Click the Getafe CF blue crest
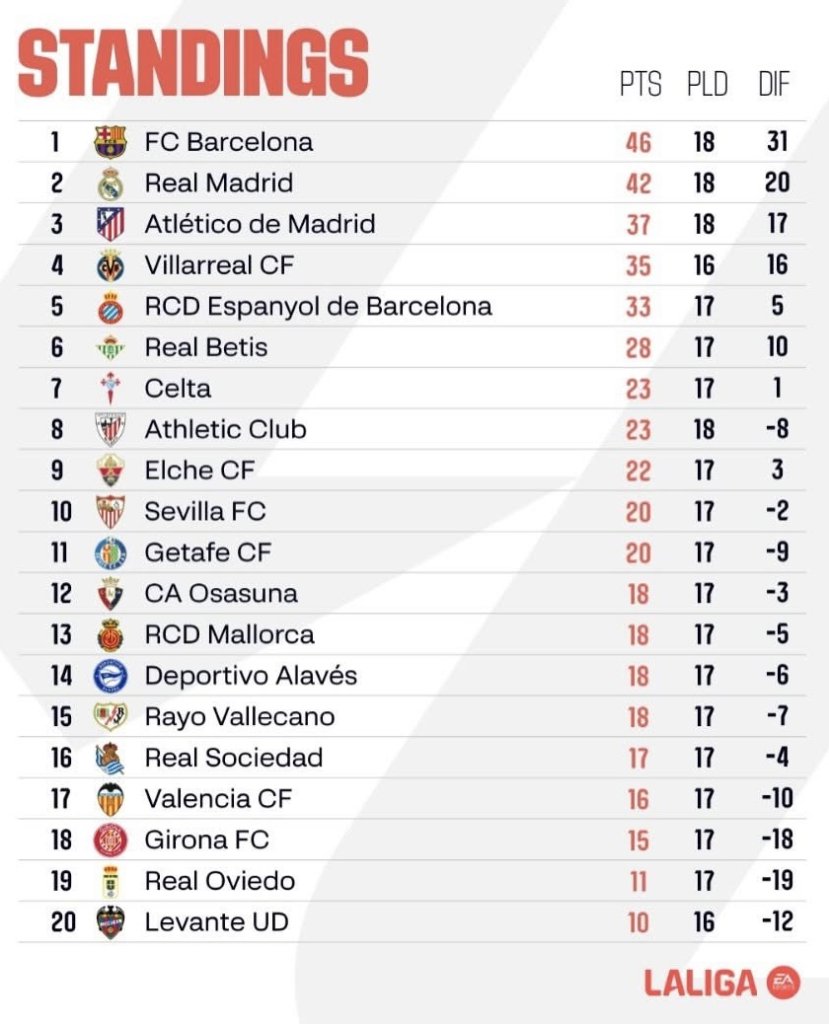This screenshot has width=829, height=1024. tap(110, 553)
